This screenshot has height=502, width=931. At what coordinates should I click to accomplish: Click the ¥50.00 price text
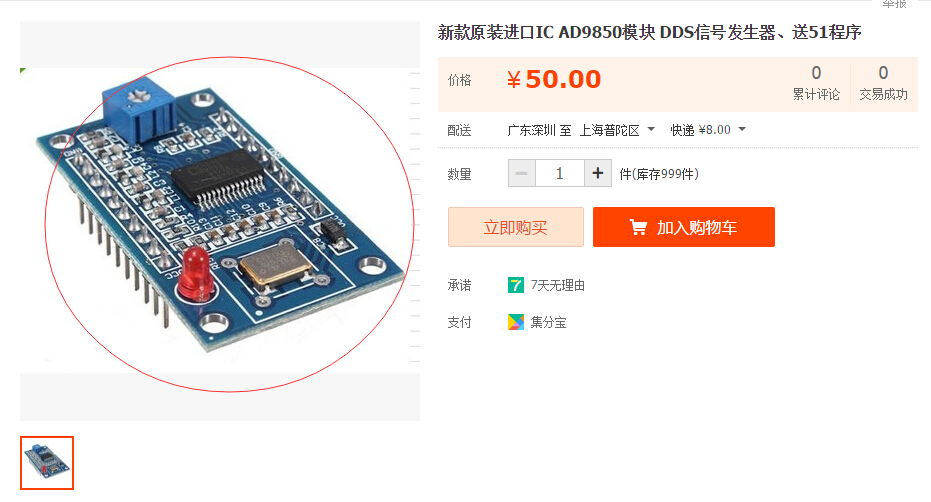click(554, 79)
